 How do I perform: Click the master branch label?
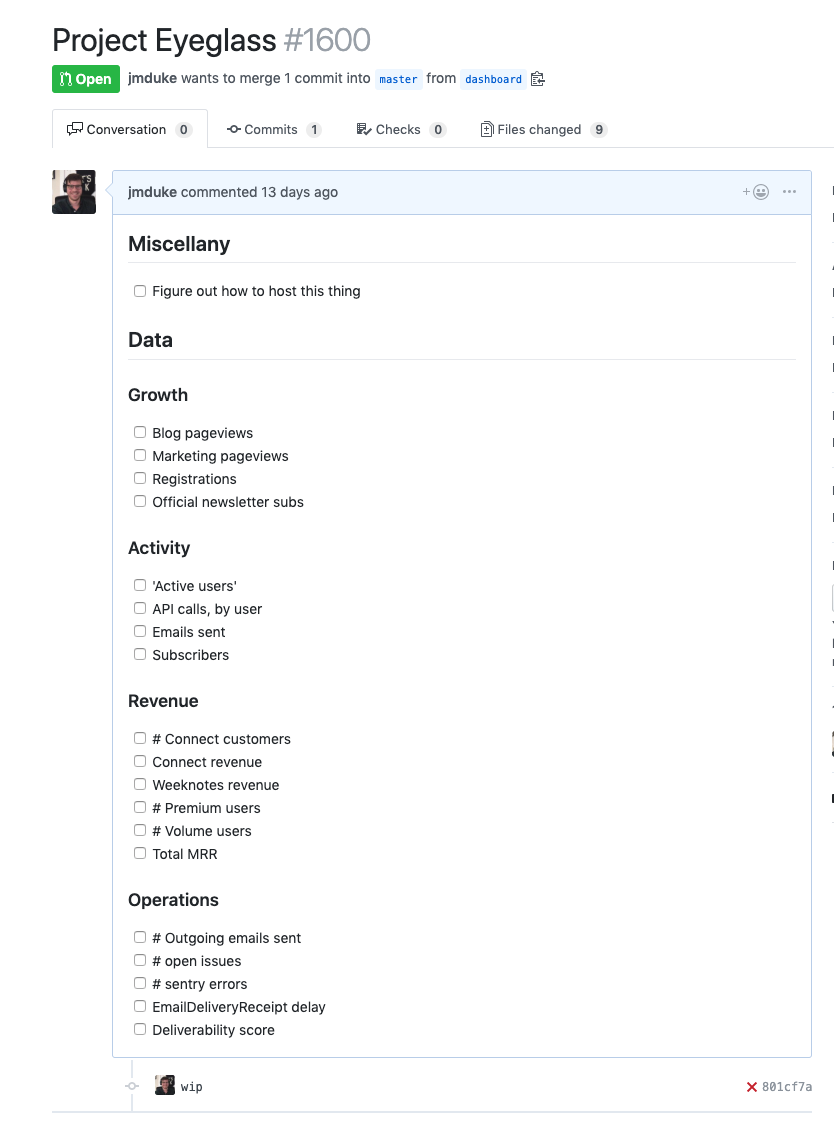[x=398, y=79]
